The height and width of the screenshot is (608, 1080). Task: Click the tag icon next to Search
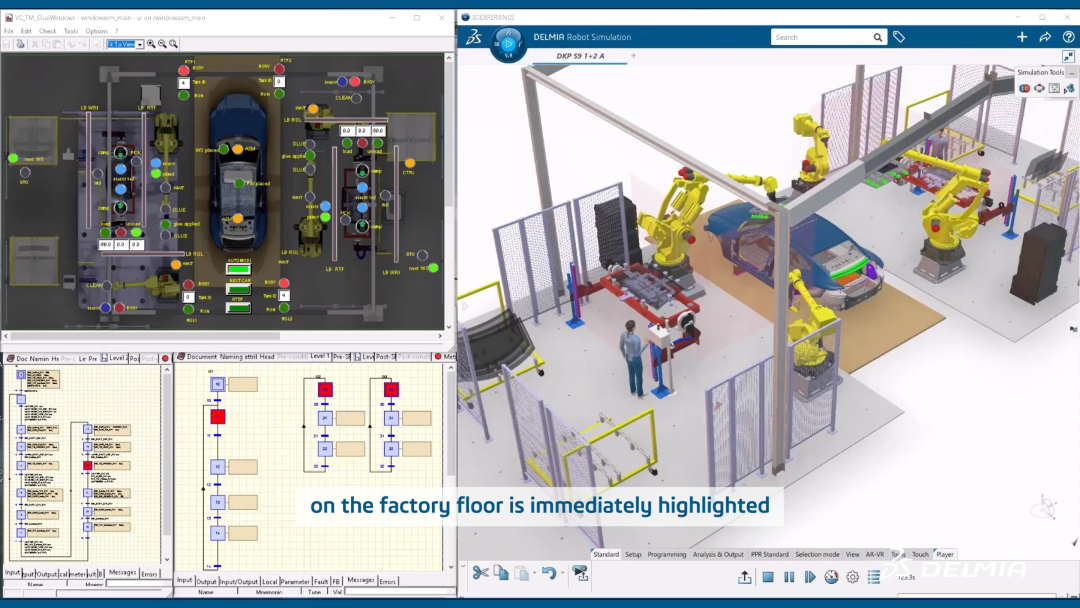(x=899, y=37)
